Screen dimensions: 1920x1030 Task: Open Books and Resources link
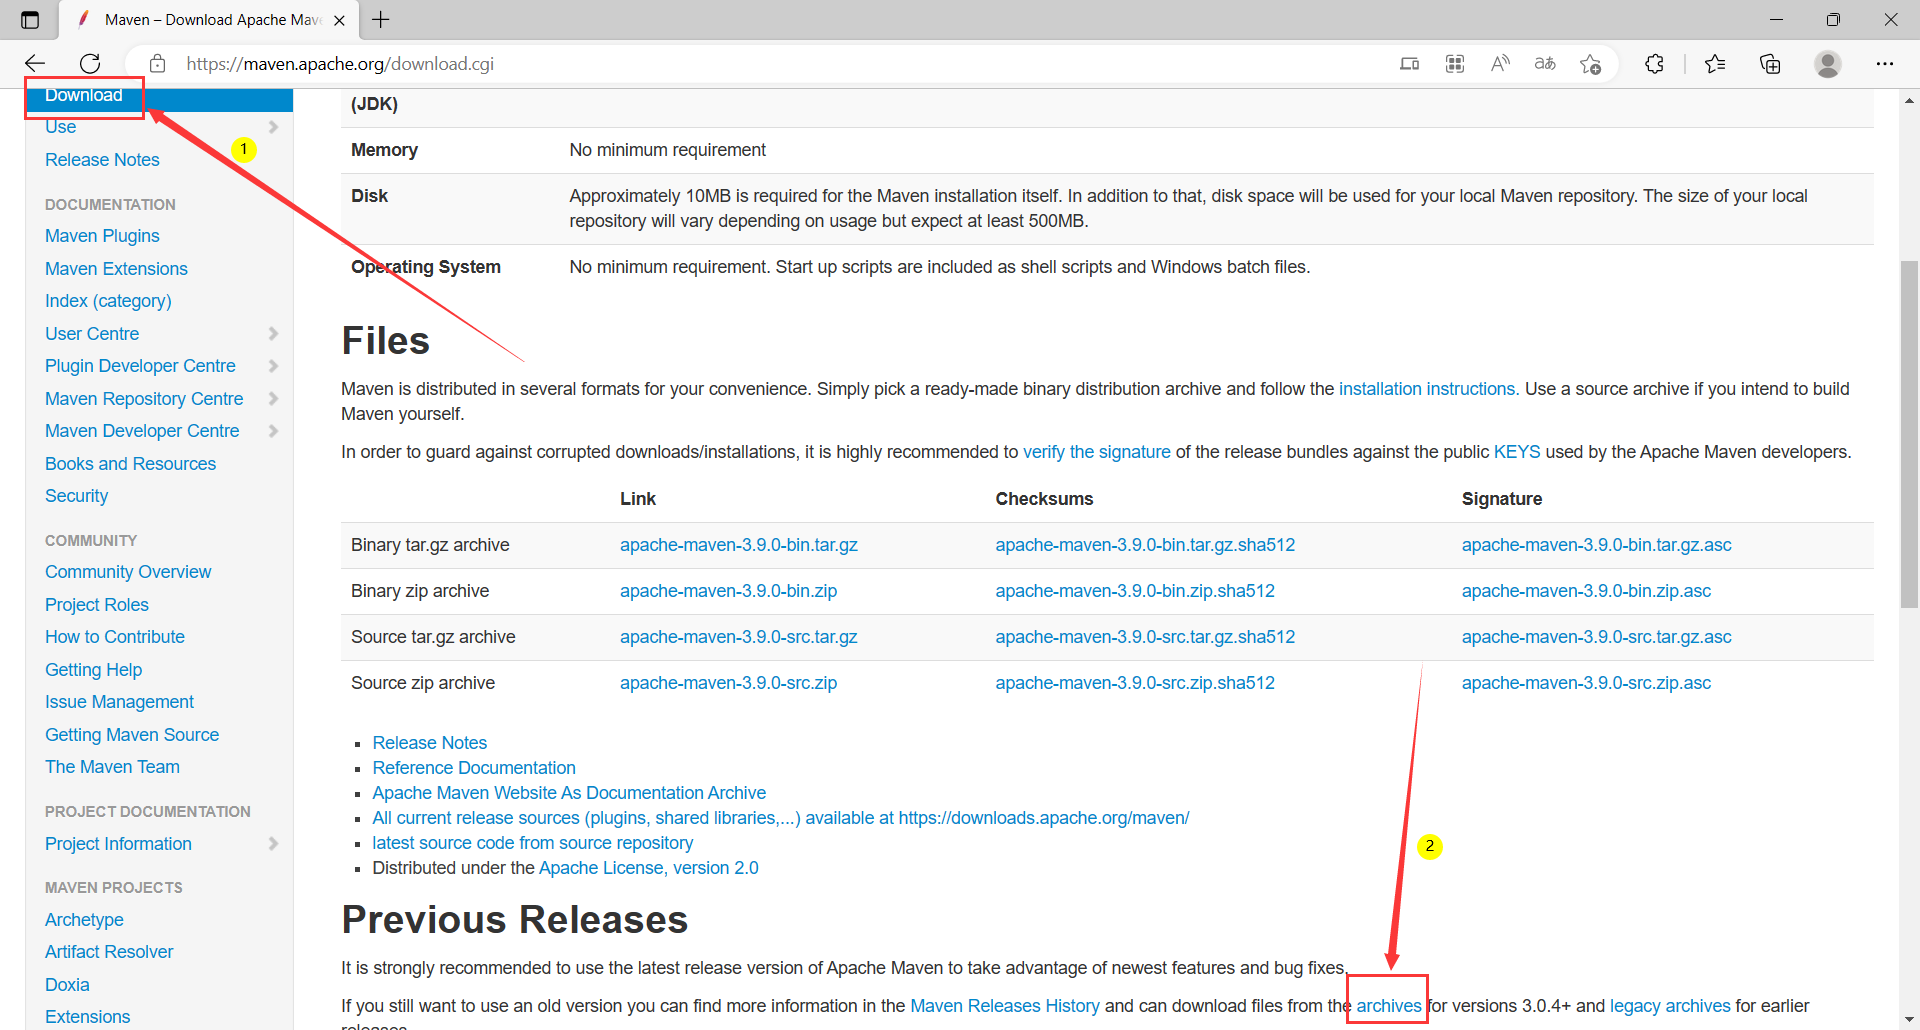[x=130, y=464]
